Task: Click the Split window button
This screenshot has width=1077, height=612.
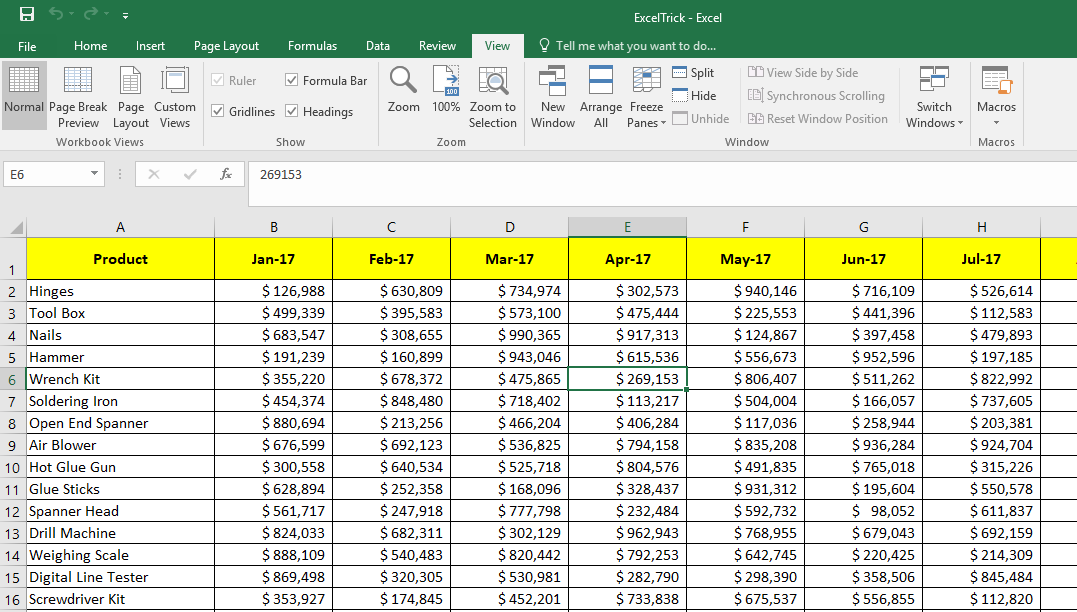Action: click(x=693, y=73)
